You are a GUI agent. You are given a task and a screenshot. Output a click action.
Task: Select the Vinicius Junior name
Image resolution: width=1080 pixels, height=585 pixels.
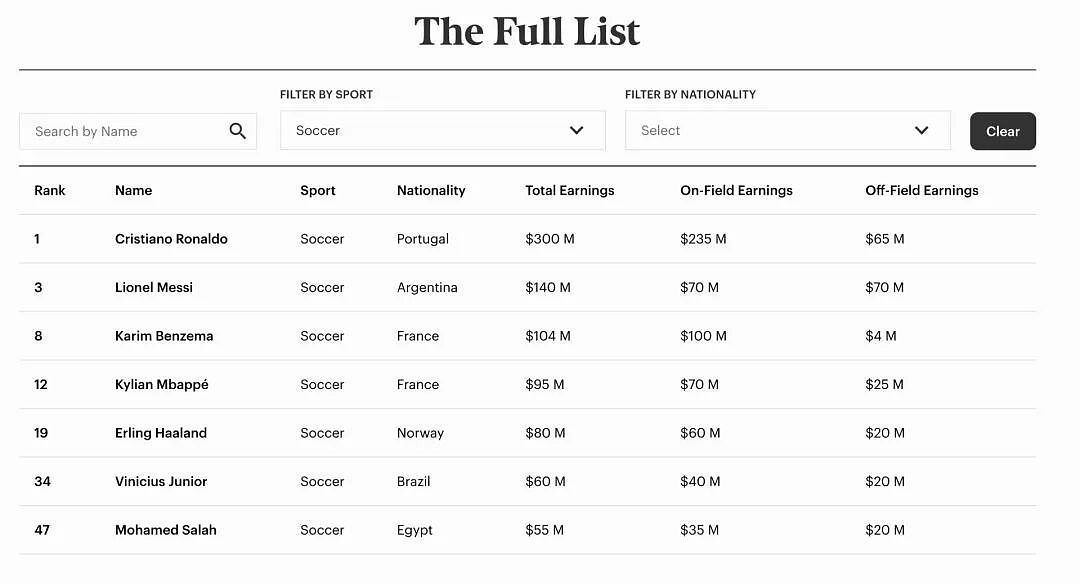pos(161,482)
